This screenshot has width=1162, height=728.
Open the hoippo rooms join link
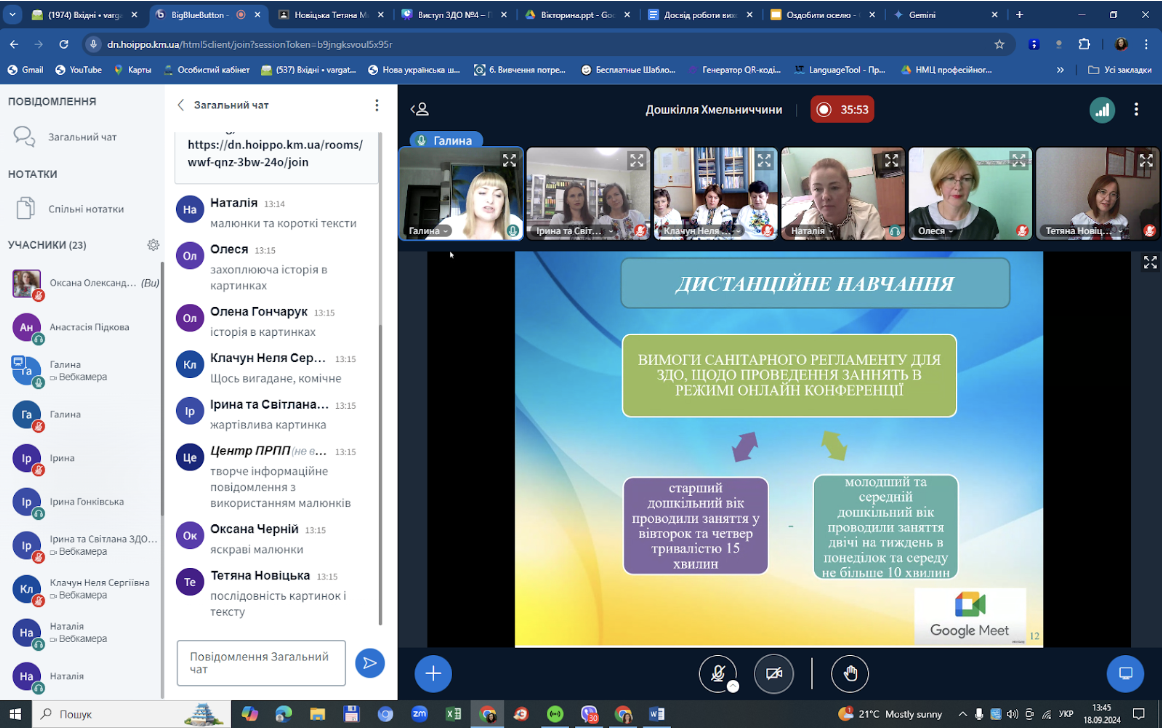coord(275,153)
